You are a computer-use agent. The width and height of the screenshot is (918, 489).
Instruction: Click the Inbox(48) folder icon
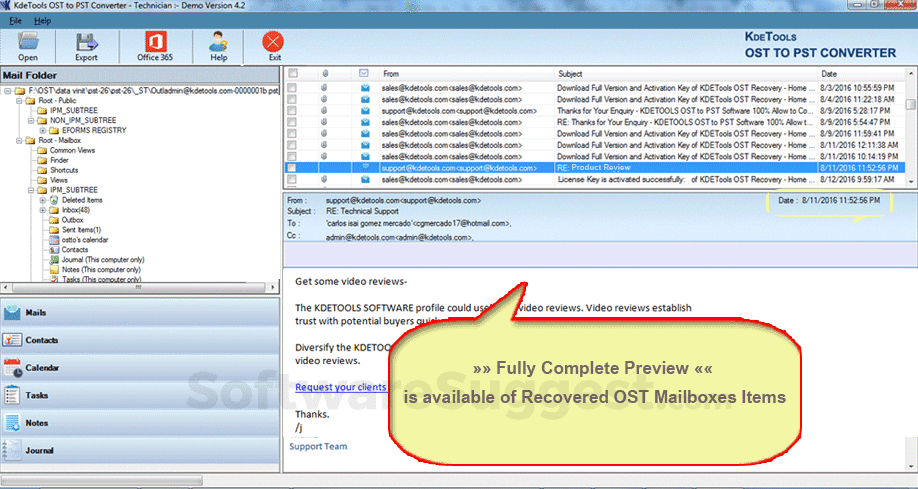[x=54, y=210]
